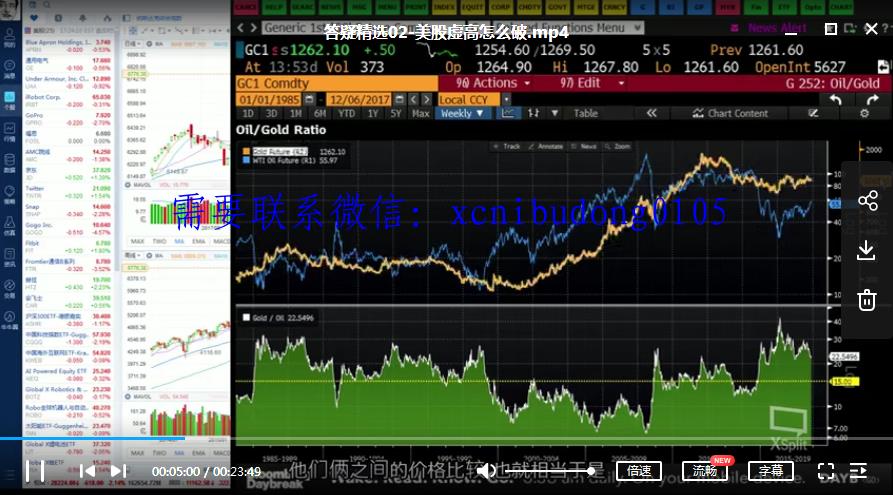
Task: Collapse the panel with double-left chevron
Action: point(652,113)
